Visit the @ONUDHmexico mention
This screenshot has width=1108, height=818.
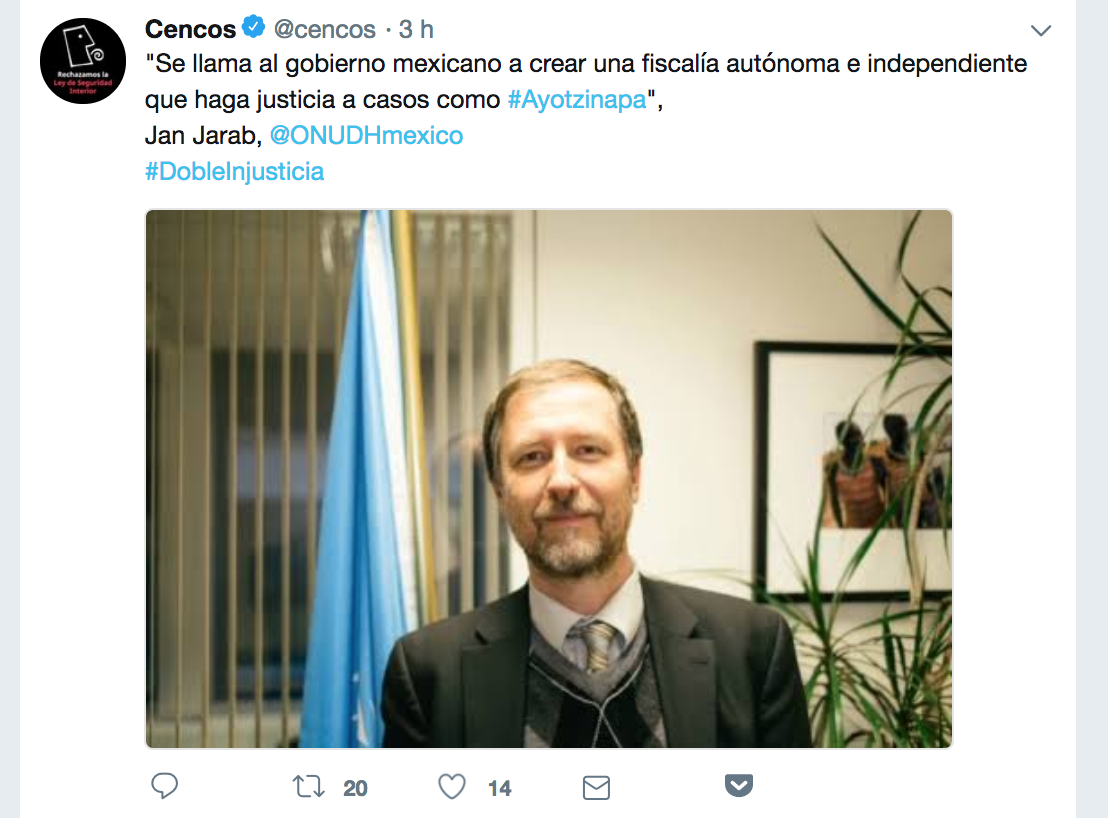[x=366, y=135]
